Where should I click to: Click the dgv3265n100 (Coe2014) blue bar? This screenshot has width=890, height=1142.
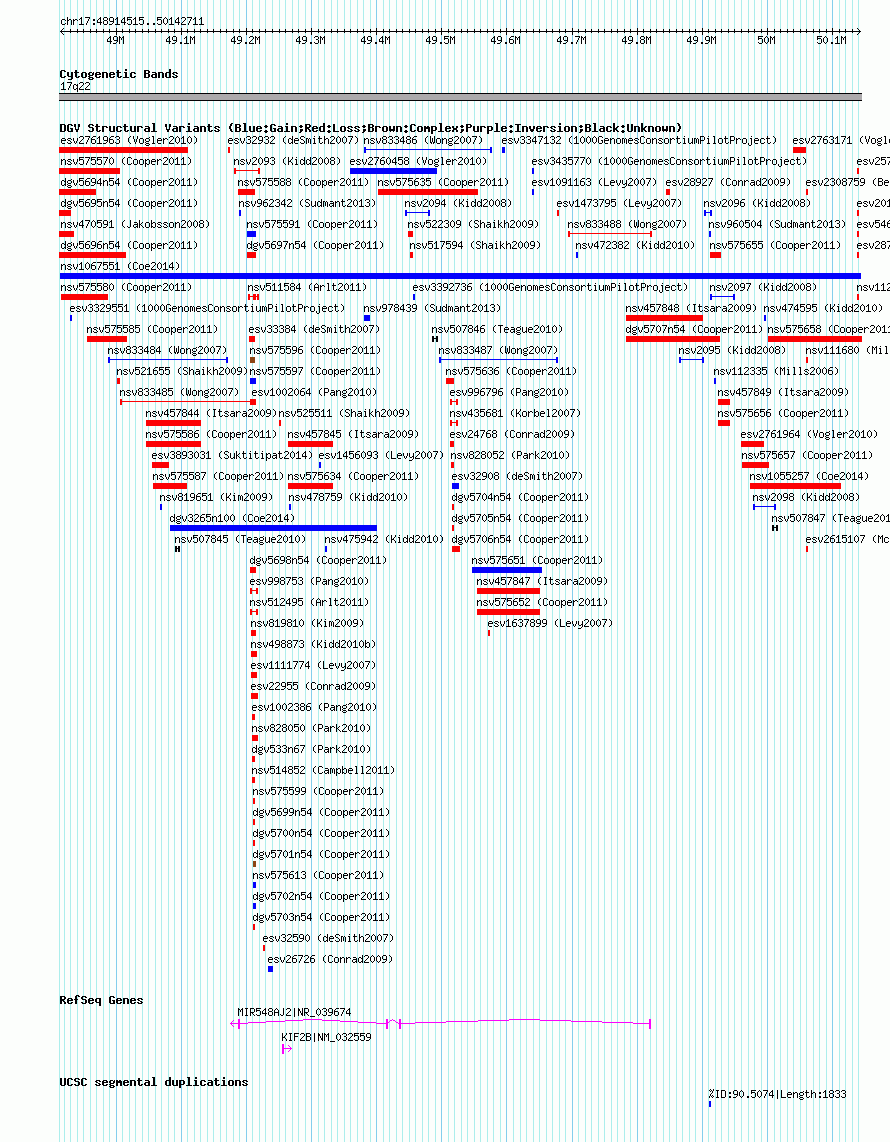[273, 528]
